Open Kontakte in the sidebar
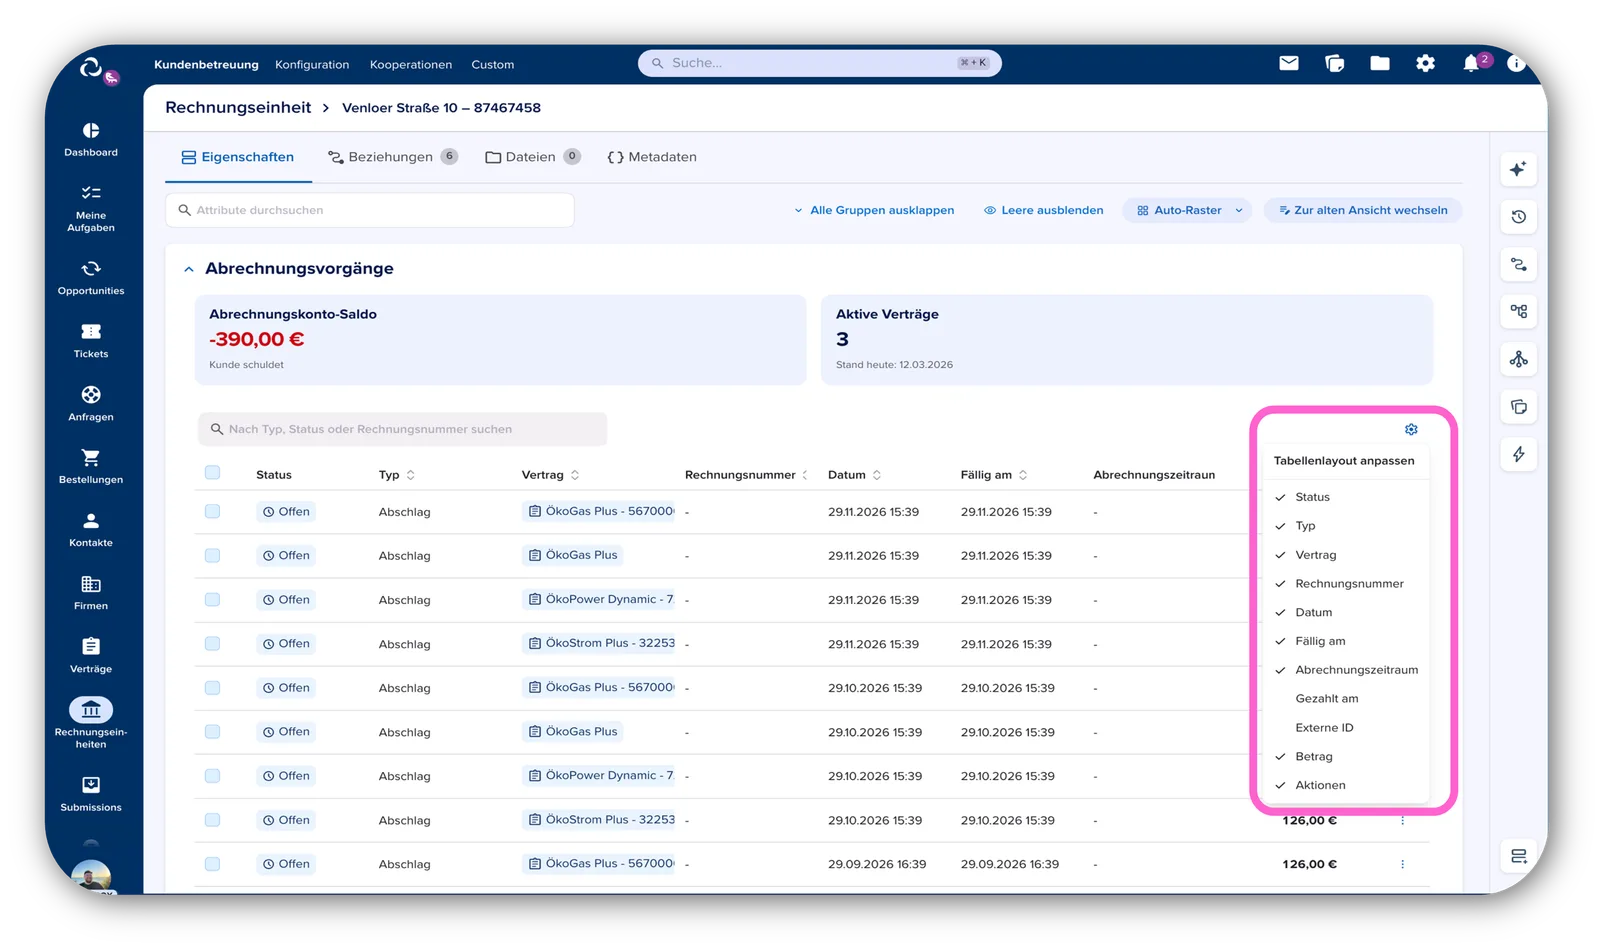 coord(91,529)
